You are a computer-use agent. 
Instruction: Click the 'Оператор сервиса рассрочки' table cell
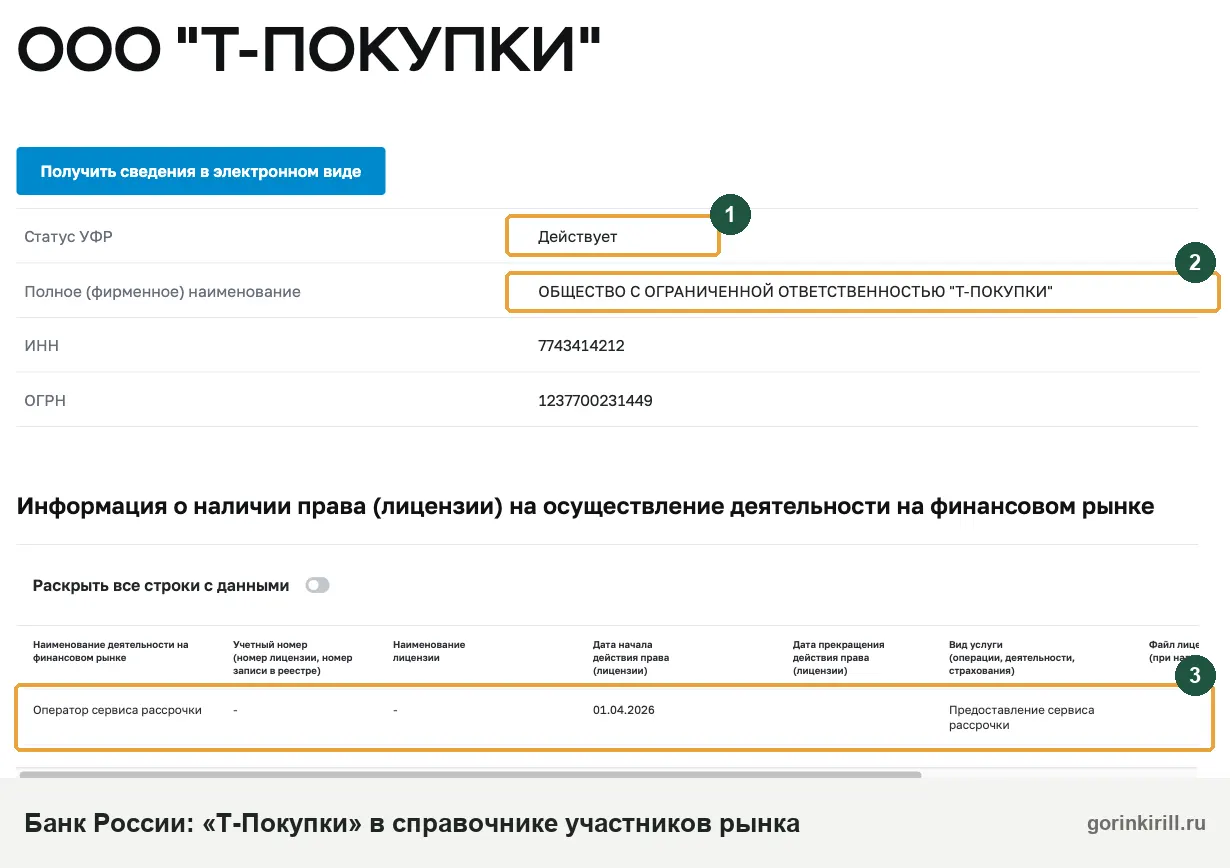point(117,710)
